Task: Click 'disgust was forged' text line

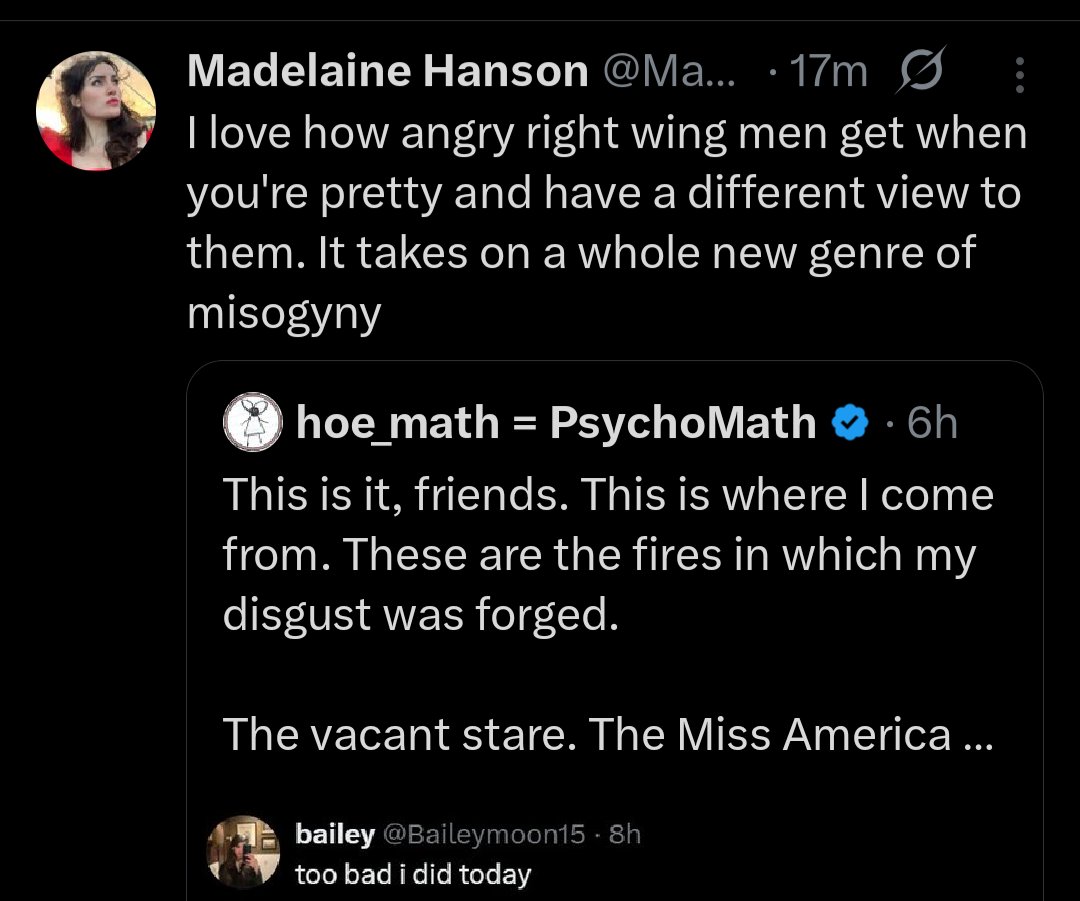Action: pos(414,614)
